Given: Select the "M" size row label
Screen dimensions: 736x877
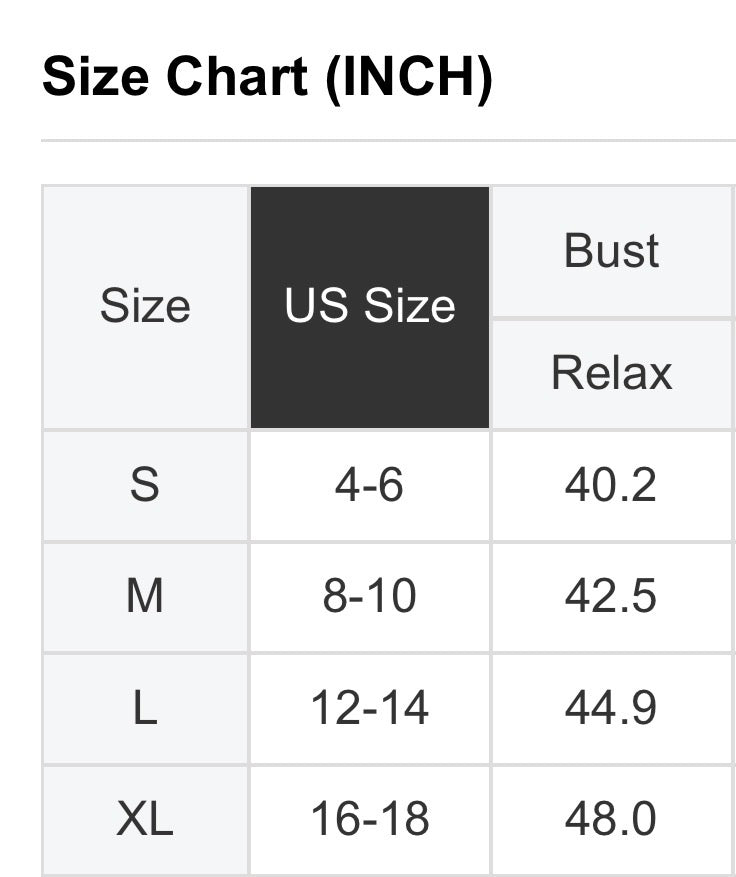Looking at the screenshot, I should pos(145,596).
